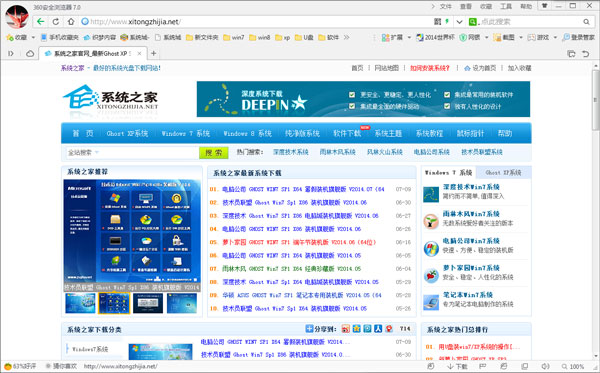The image size is (600, 373).
Task: Open 登录管家 login manager
Action: pos(578,37)
